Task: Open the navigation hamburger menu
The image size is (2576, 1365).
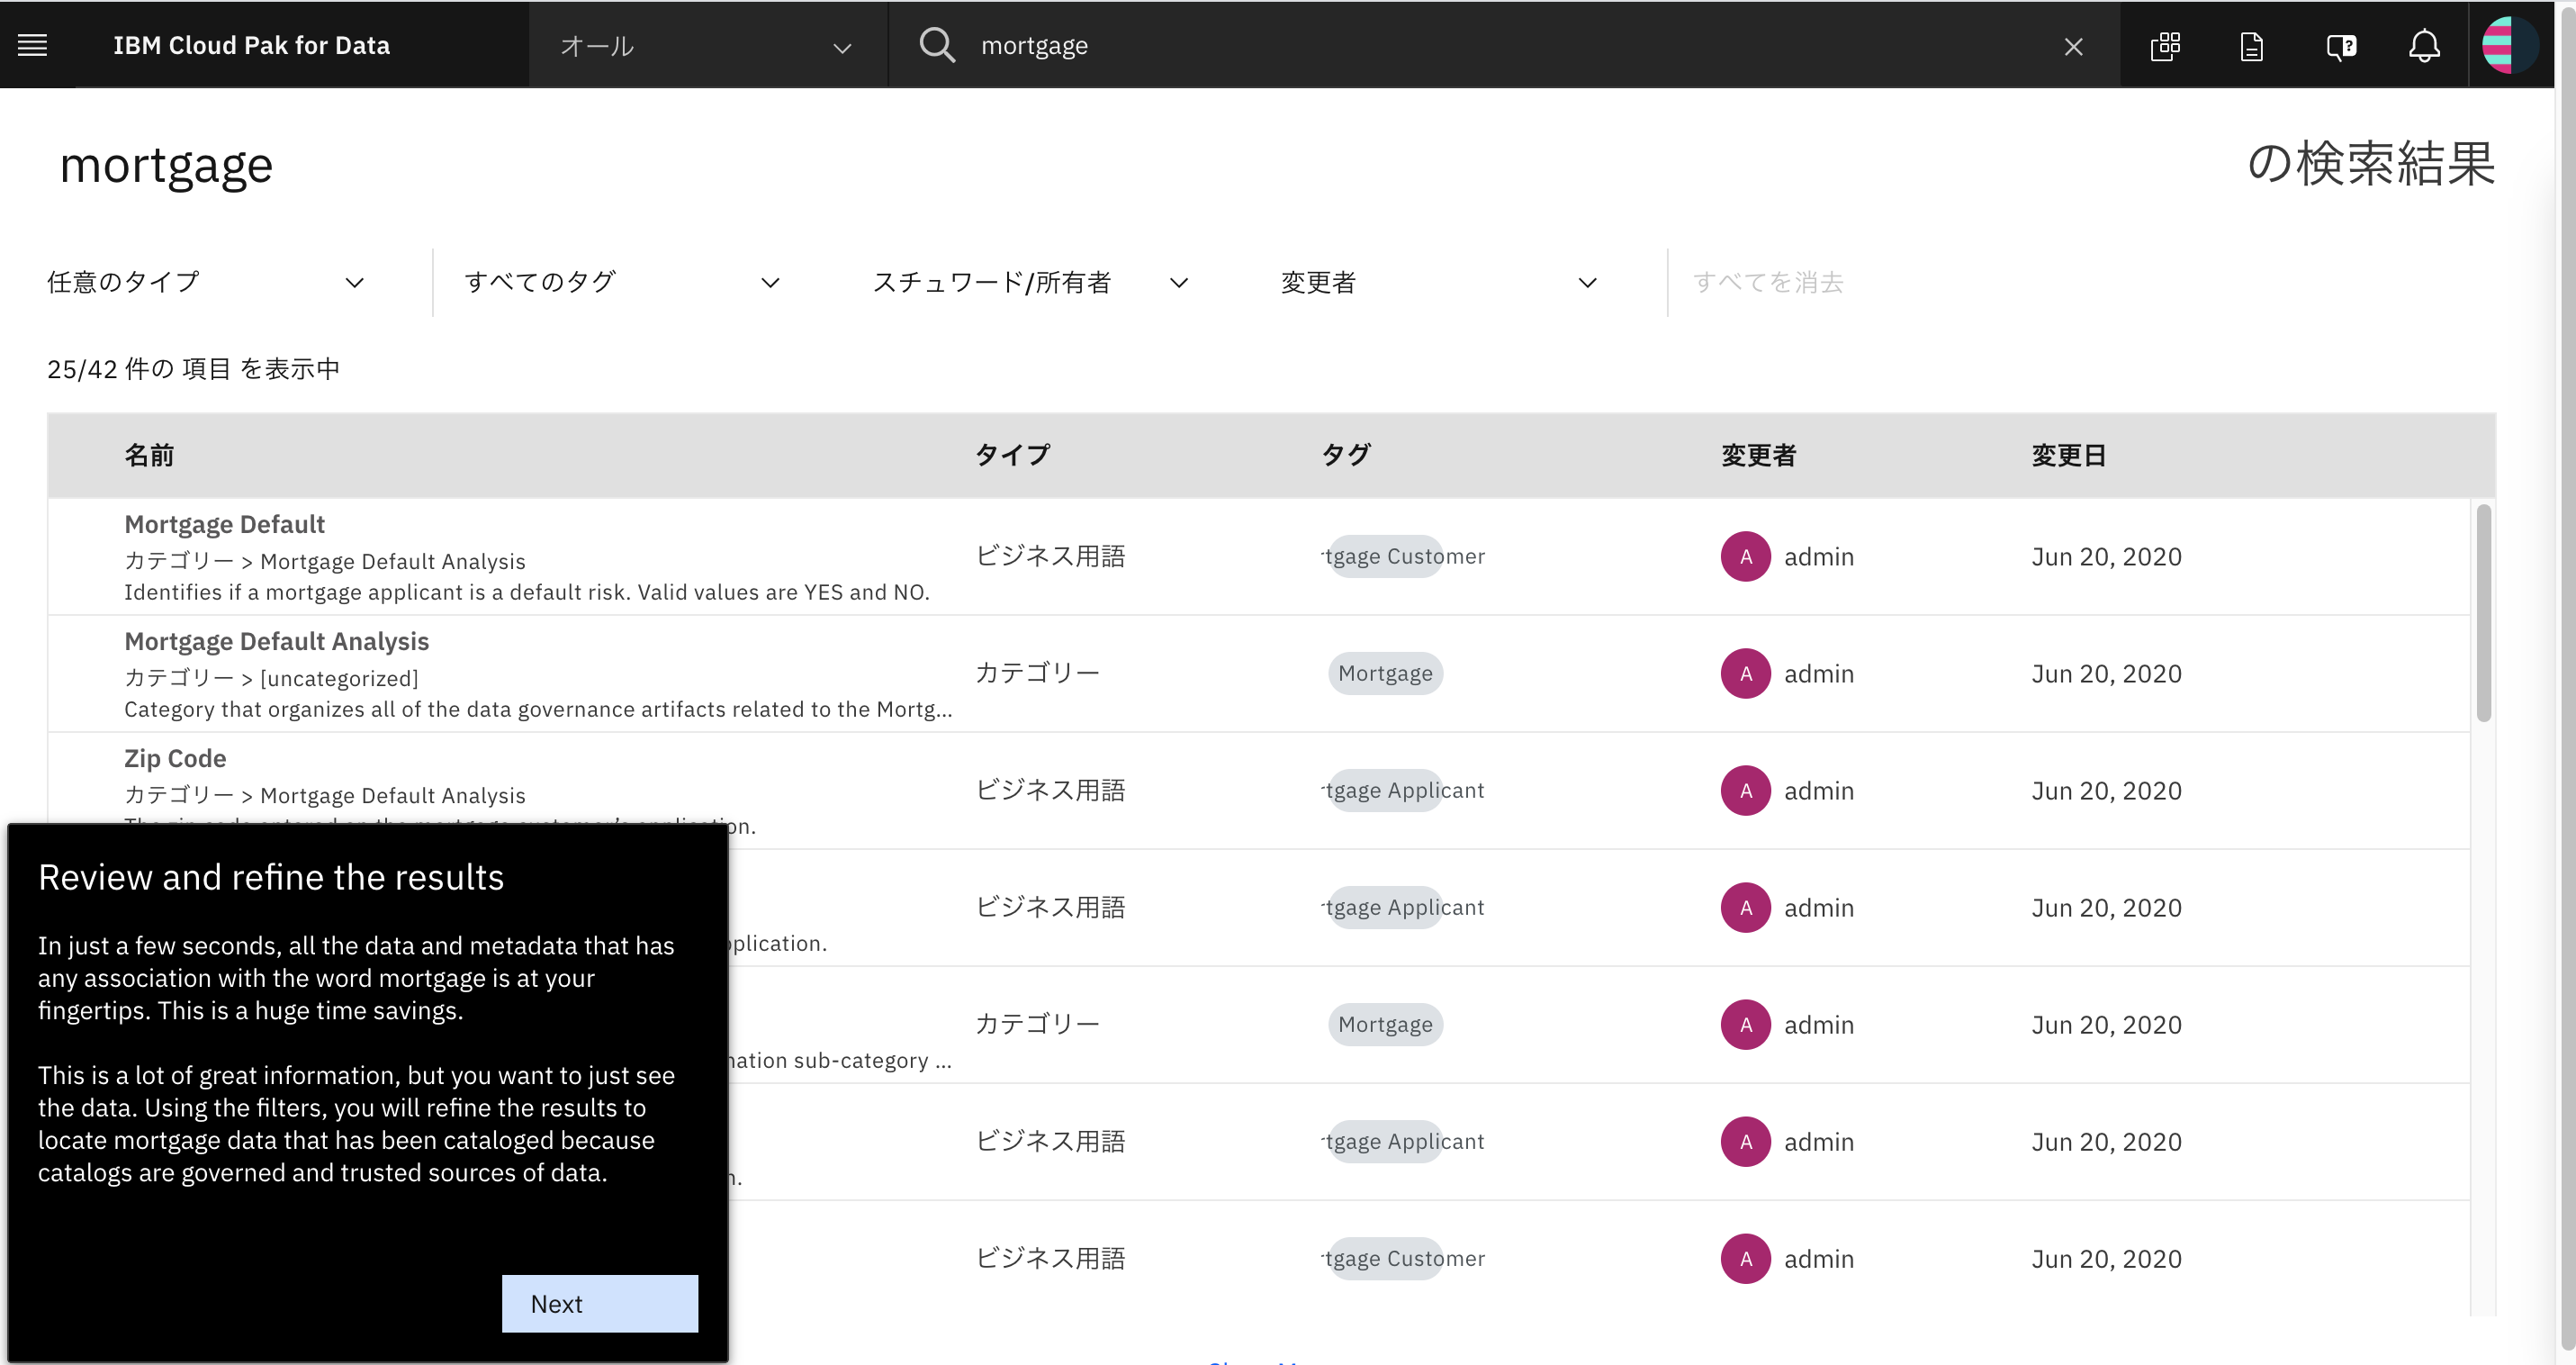Action: 32,45
